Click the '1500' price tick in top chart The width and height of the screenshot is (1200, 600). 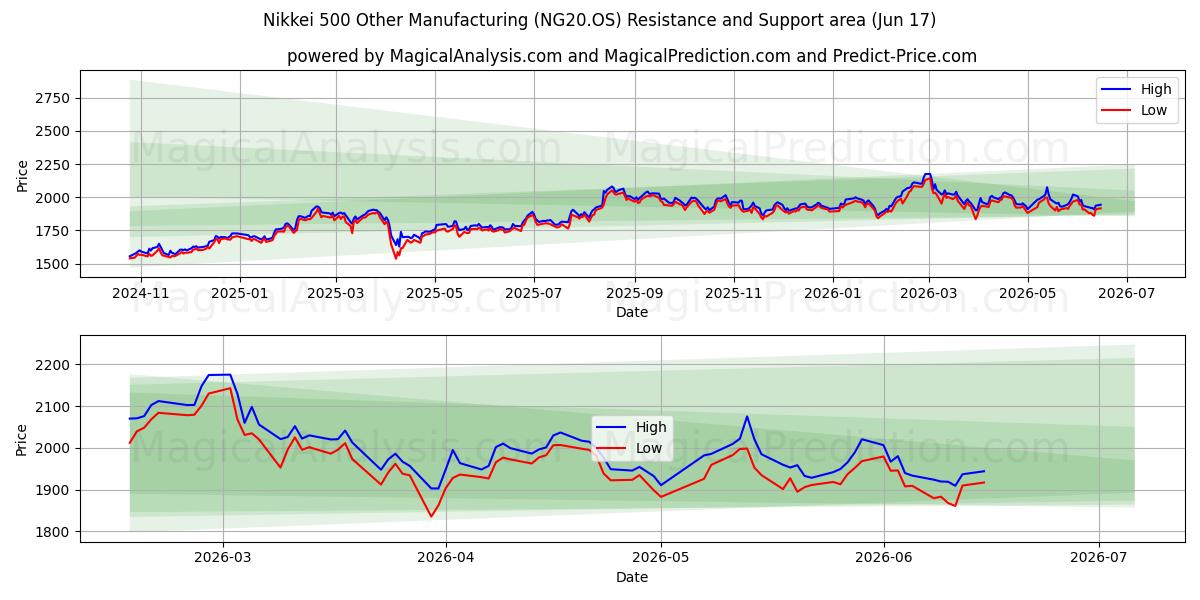pyautogui.click(x=50, y=264)
